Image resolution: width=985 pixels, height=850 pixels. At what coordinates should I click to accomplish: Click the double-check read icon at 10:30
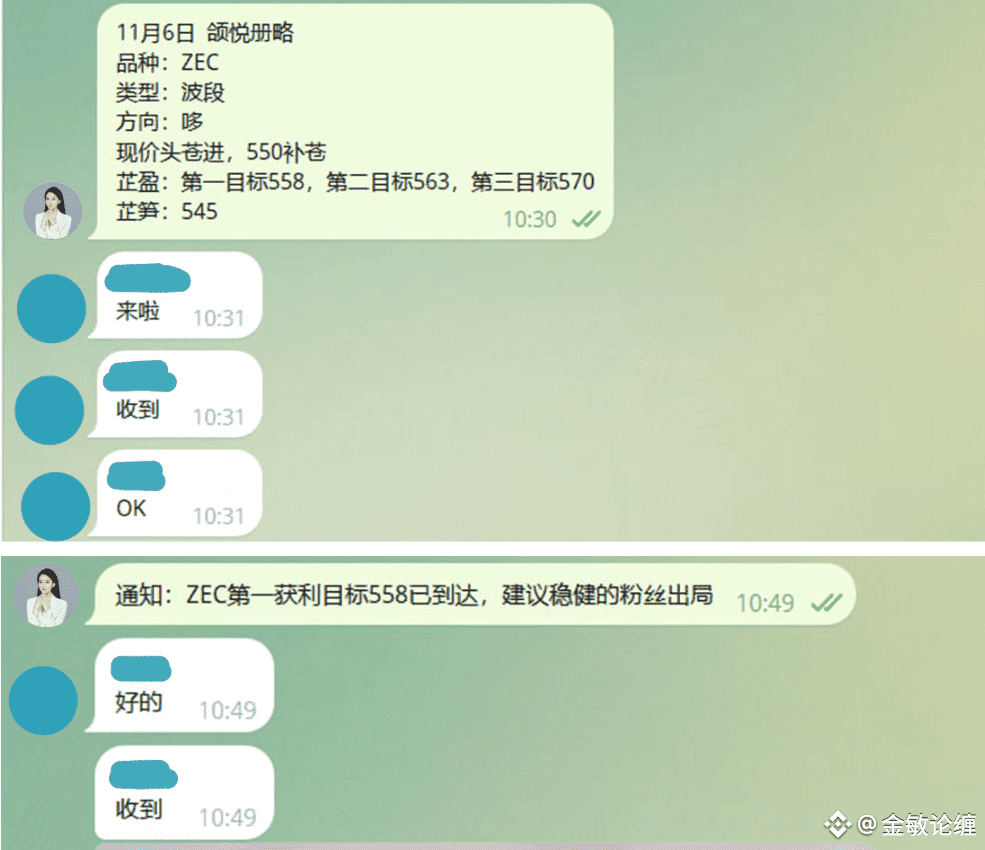tap(586, 219)
